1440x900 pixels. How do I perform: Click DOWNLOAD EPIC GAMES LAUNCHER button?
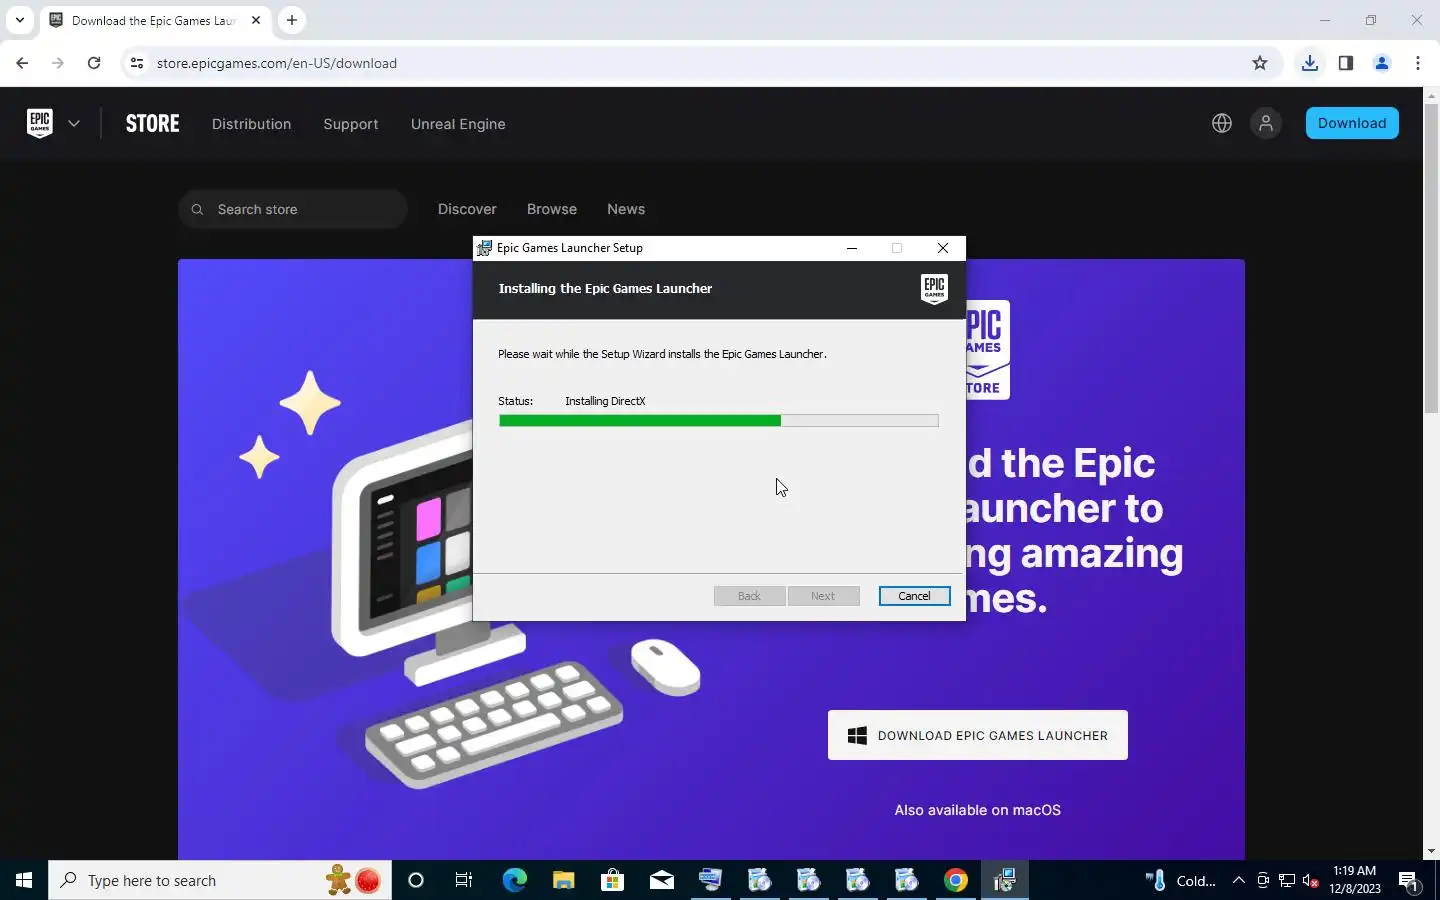tap(978, 735)
